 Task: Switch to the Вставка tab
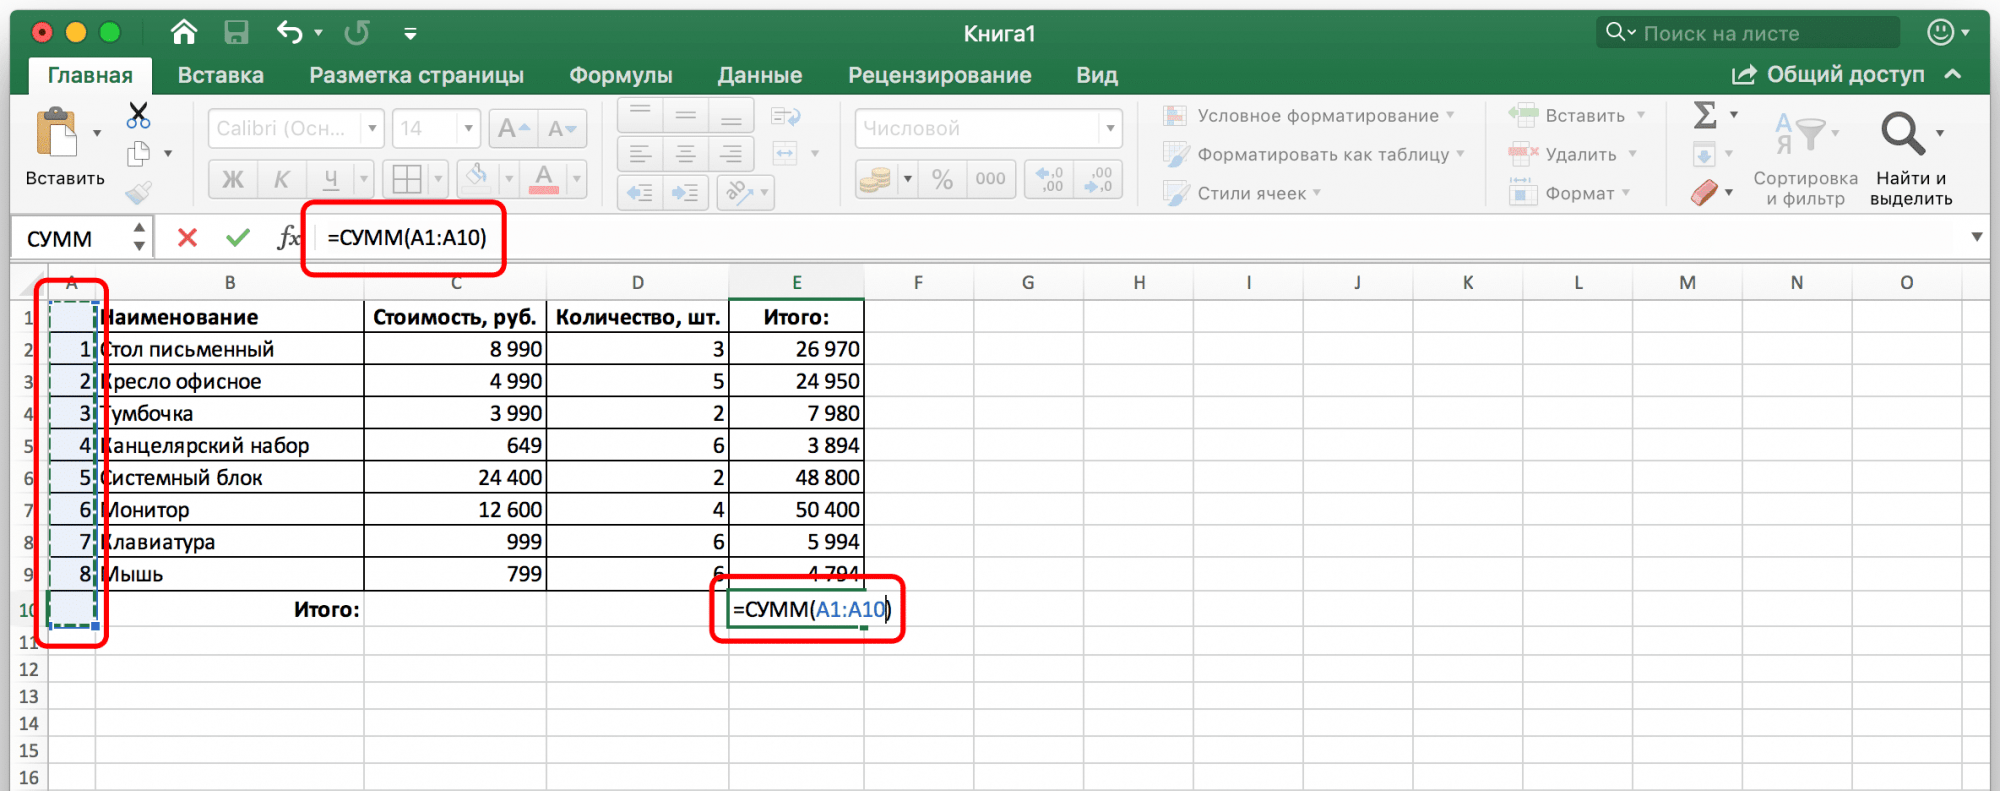pos(221,75)
